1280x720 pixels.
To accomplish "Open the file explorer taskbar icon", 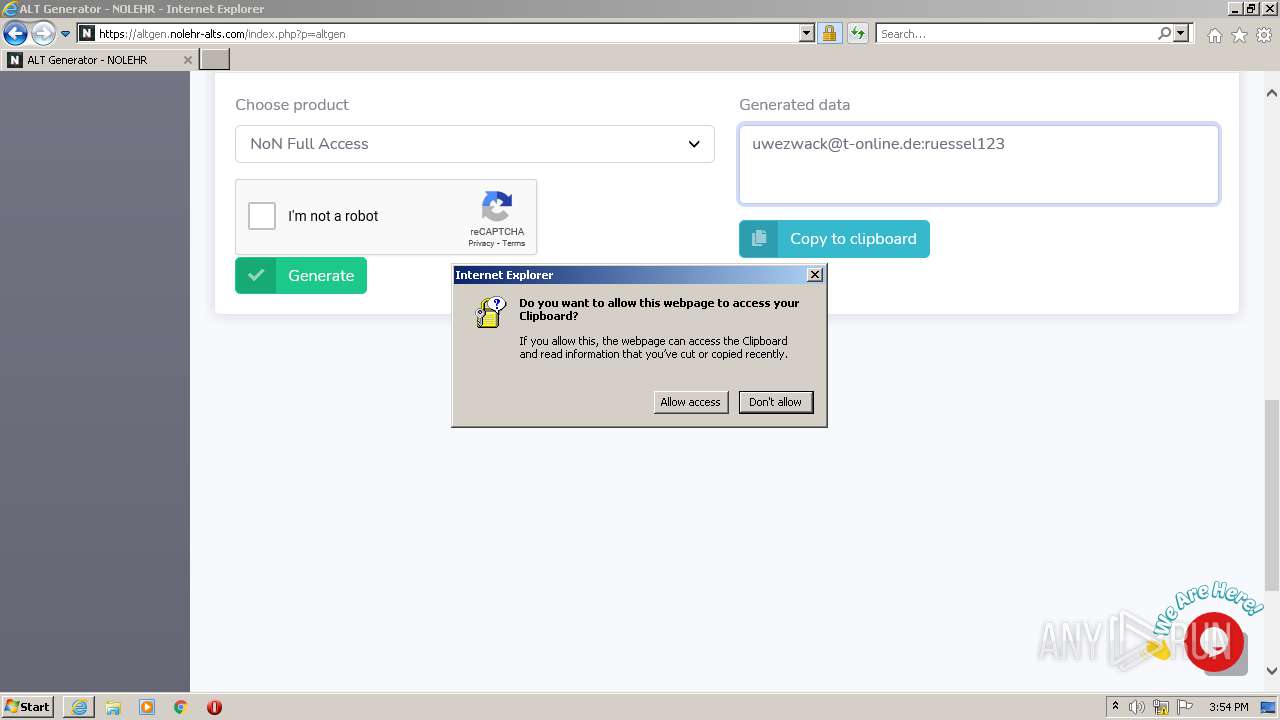I will 113,707.
